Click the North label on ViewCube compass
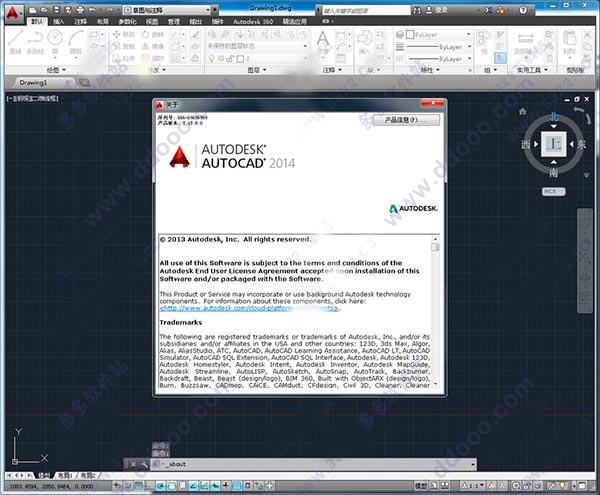 [x=554, y=117]
